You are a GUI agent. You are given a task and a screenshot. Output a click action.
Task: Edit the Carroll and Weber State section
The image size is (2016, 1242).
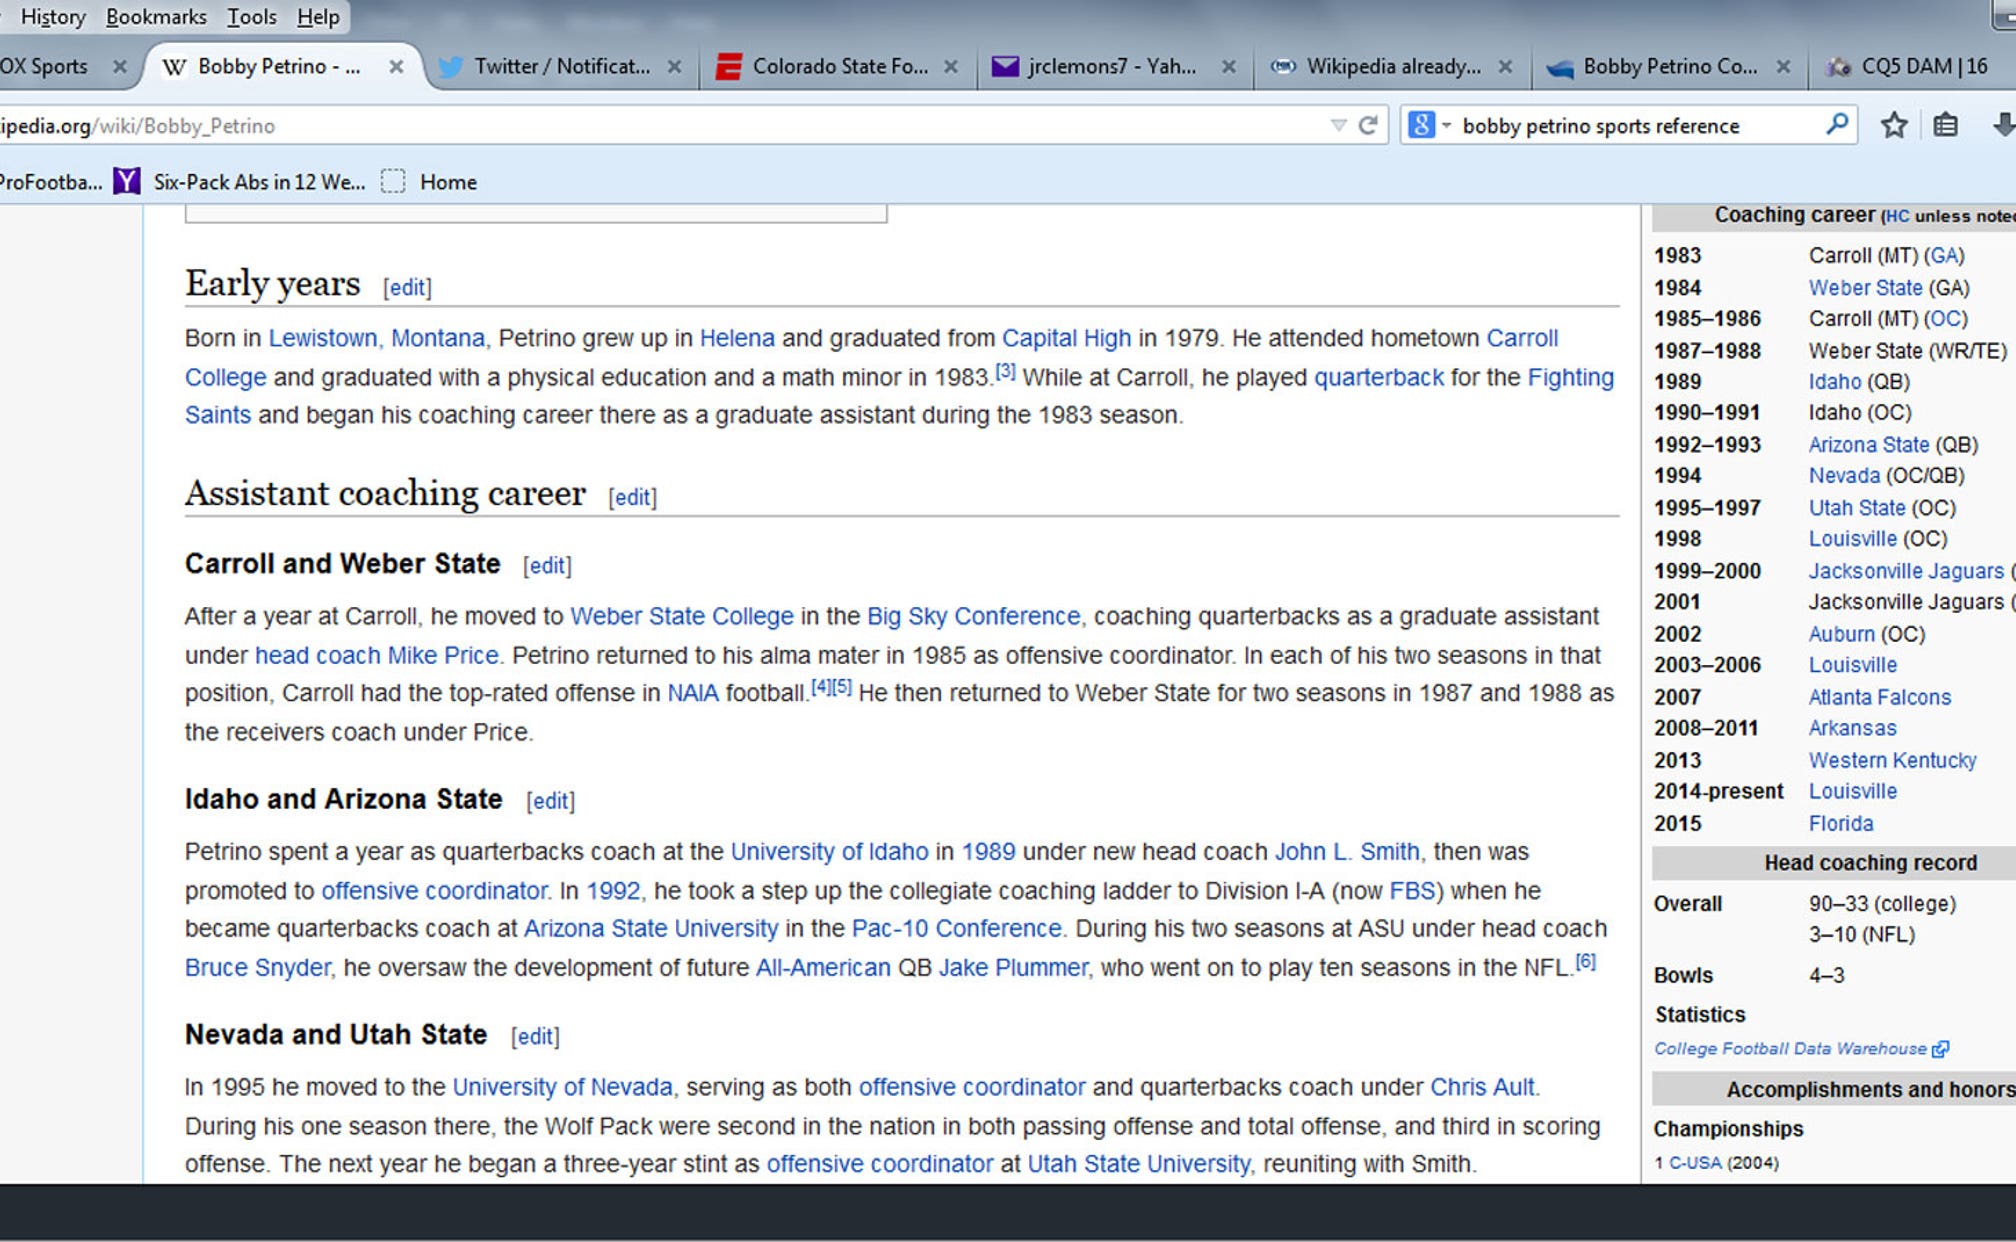click(x=547, y=566)
